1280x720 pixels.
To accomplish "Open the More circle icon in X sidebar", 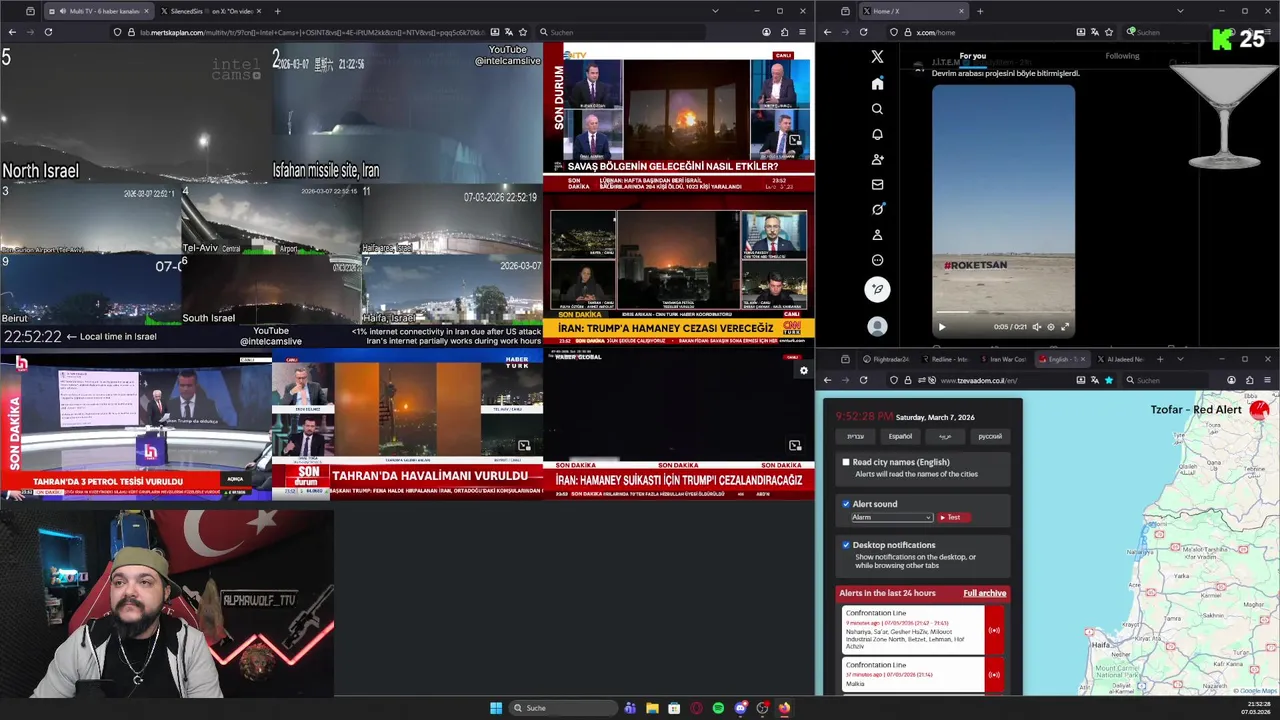I will pyautogui.click(x=877, y=260).
